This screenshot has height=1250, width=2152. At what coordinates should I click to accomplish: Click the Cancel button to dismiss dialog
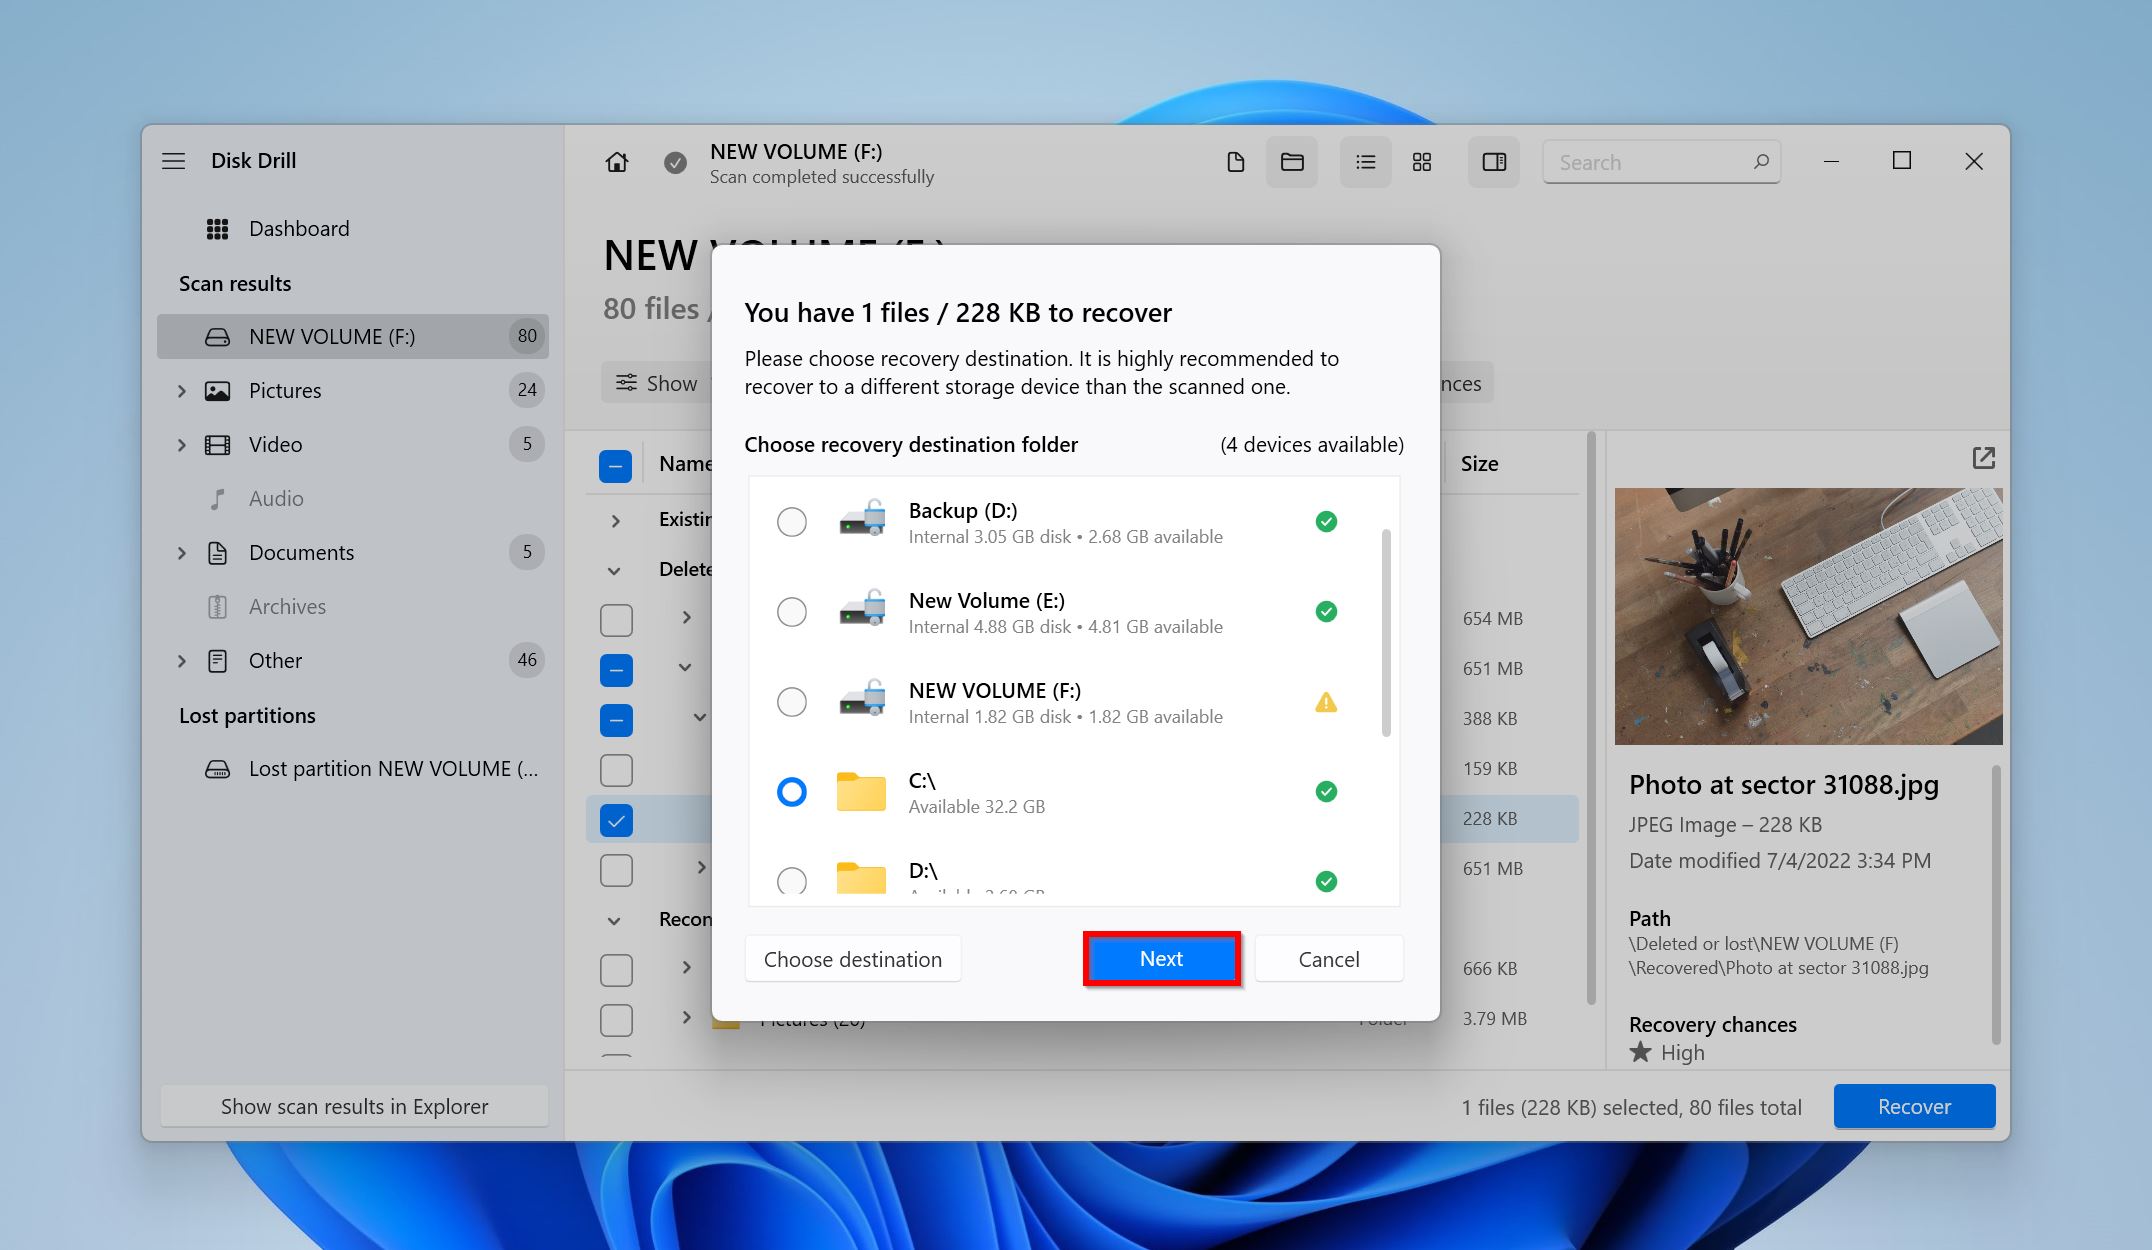[x=1328, y=957]
